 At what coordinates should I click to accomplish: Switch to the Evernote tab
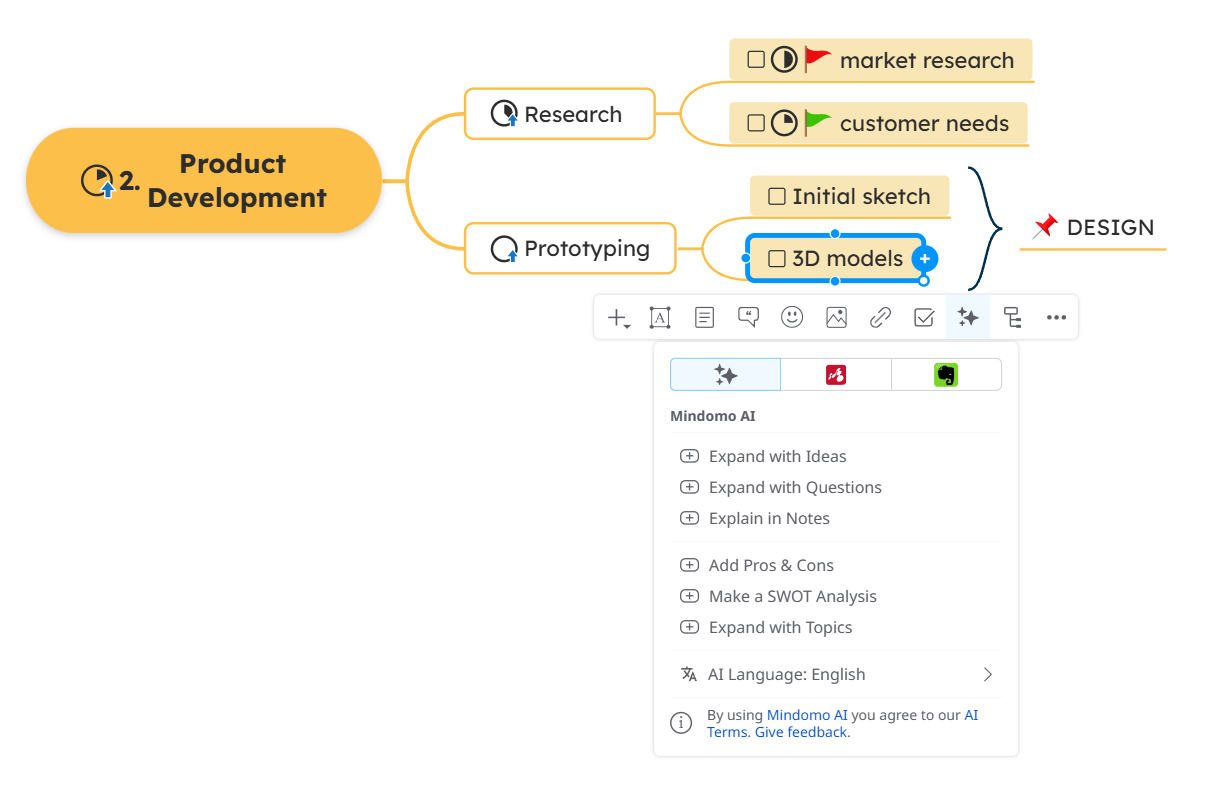click(x=946, y=374)
